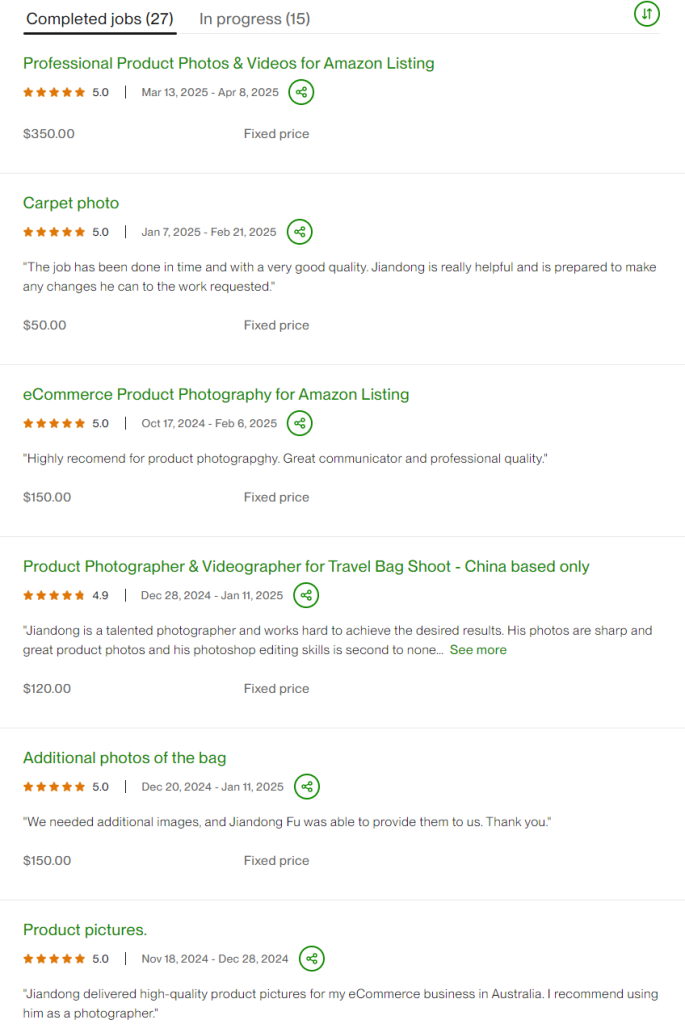This screenshot has height=1024, width=685.
Task: Share the Carpet photo job
Action: [299, 233]
